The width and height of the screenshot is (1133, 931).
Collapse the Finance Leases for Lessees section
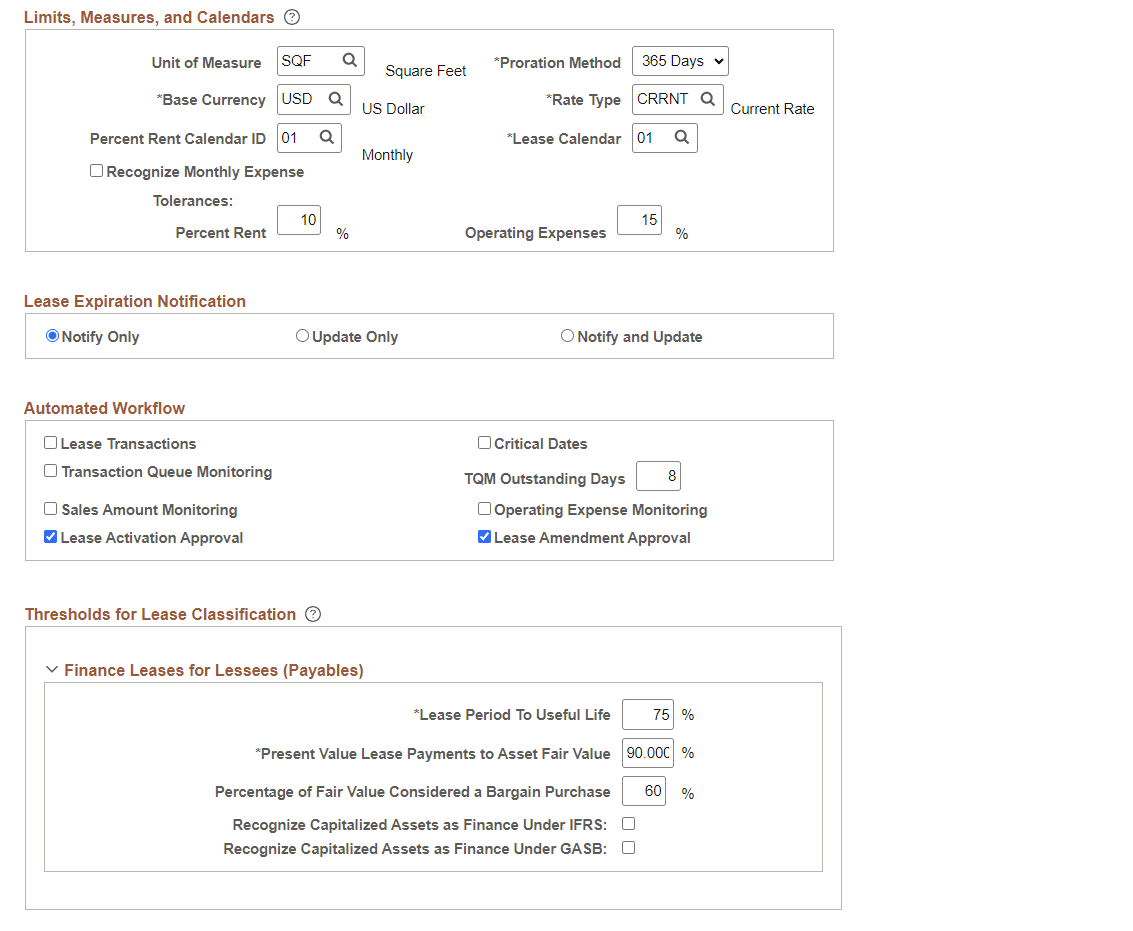[x=52, y=670]
